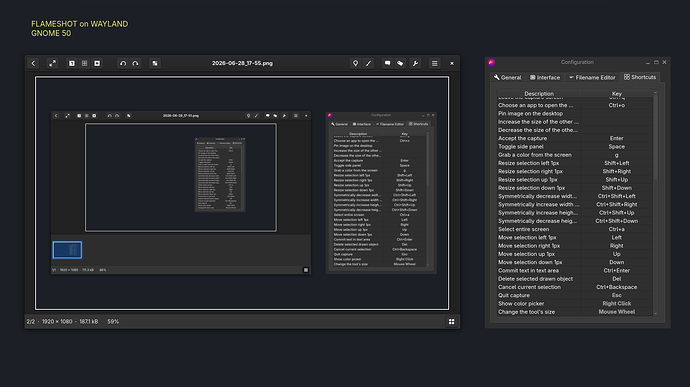Click the scrollbar down arrow in shortcuts list
Screen dimensions: 690x387
click(x=656, y=314)
